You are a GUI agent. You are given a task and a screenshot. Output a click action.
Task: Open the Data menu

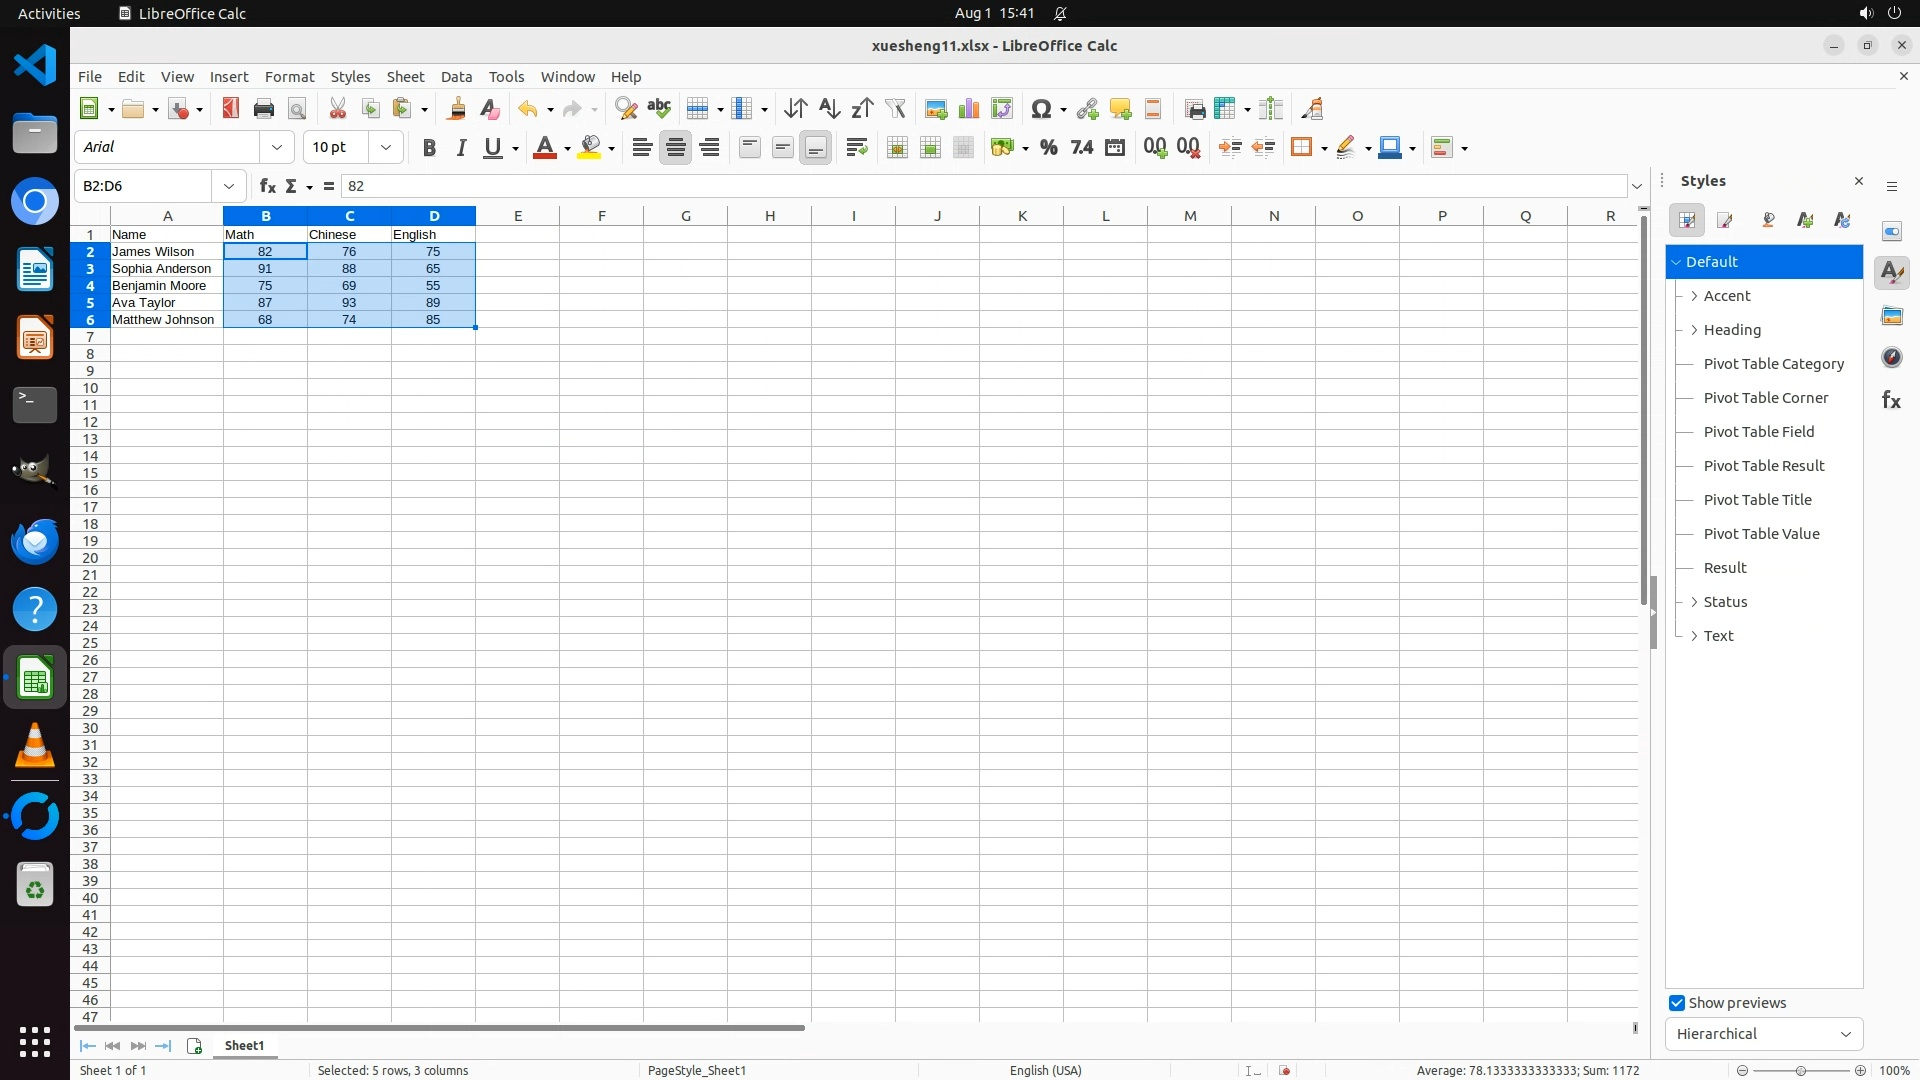tap(456, 77)
